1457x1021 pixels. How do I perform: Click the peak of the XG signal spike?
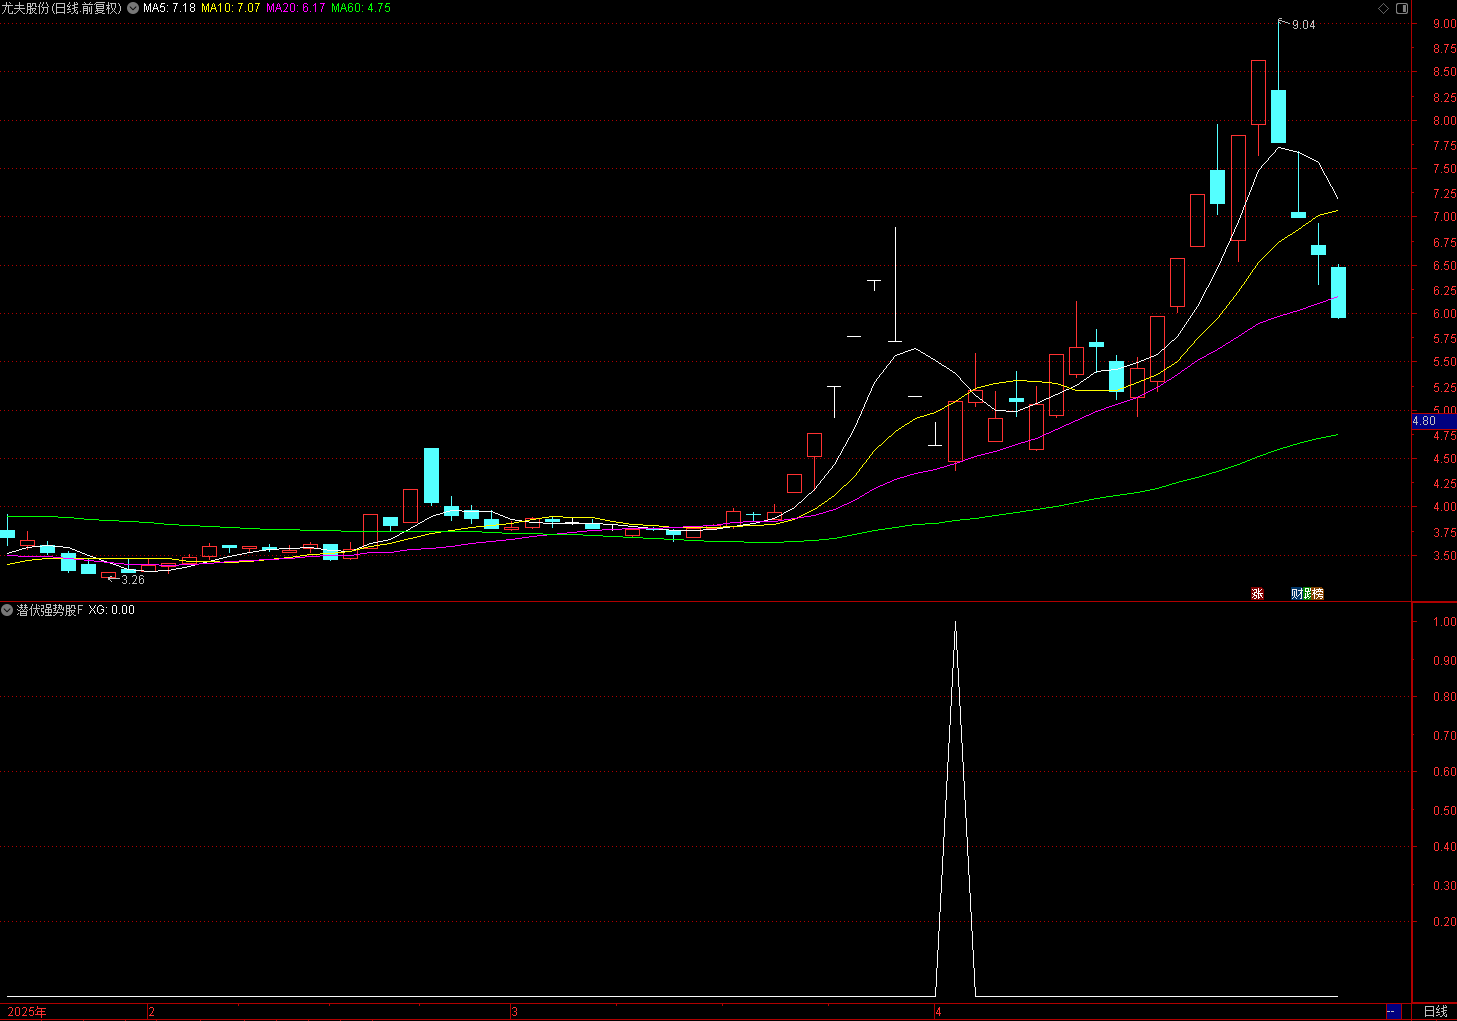[955, 623]
